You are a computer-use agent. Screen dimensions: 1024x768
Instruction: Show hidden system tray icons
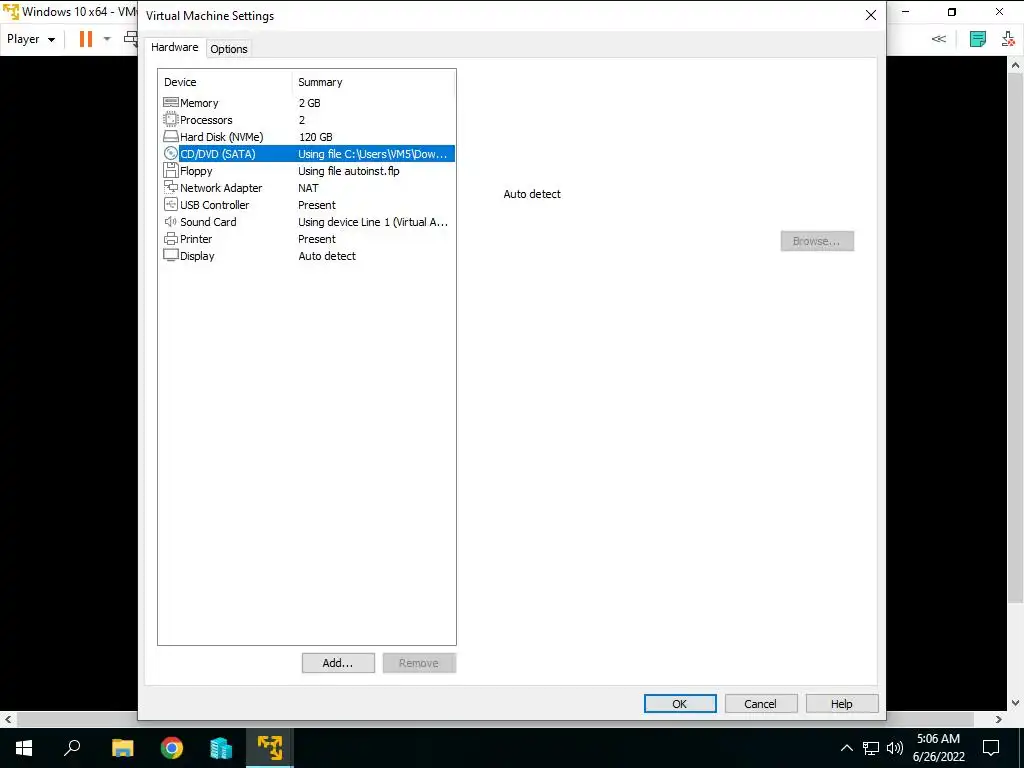click(x=846, y=748)
